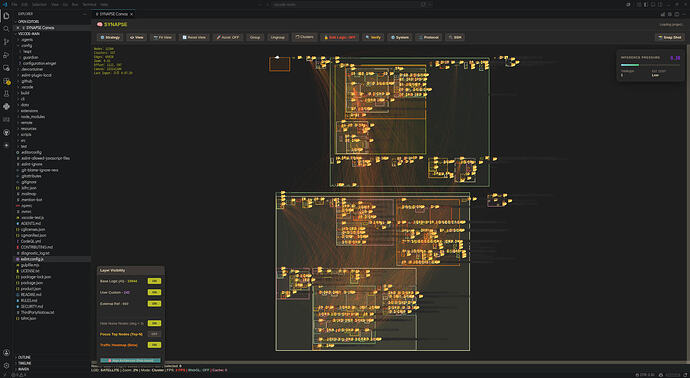Screen dimensions: 690x378
Task: Open the Edit menu
Action: [x=26, y=4]
